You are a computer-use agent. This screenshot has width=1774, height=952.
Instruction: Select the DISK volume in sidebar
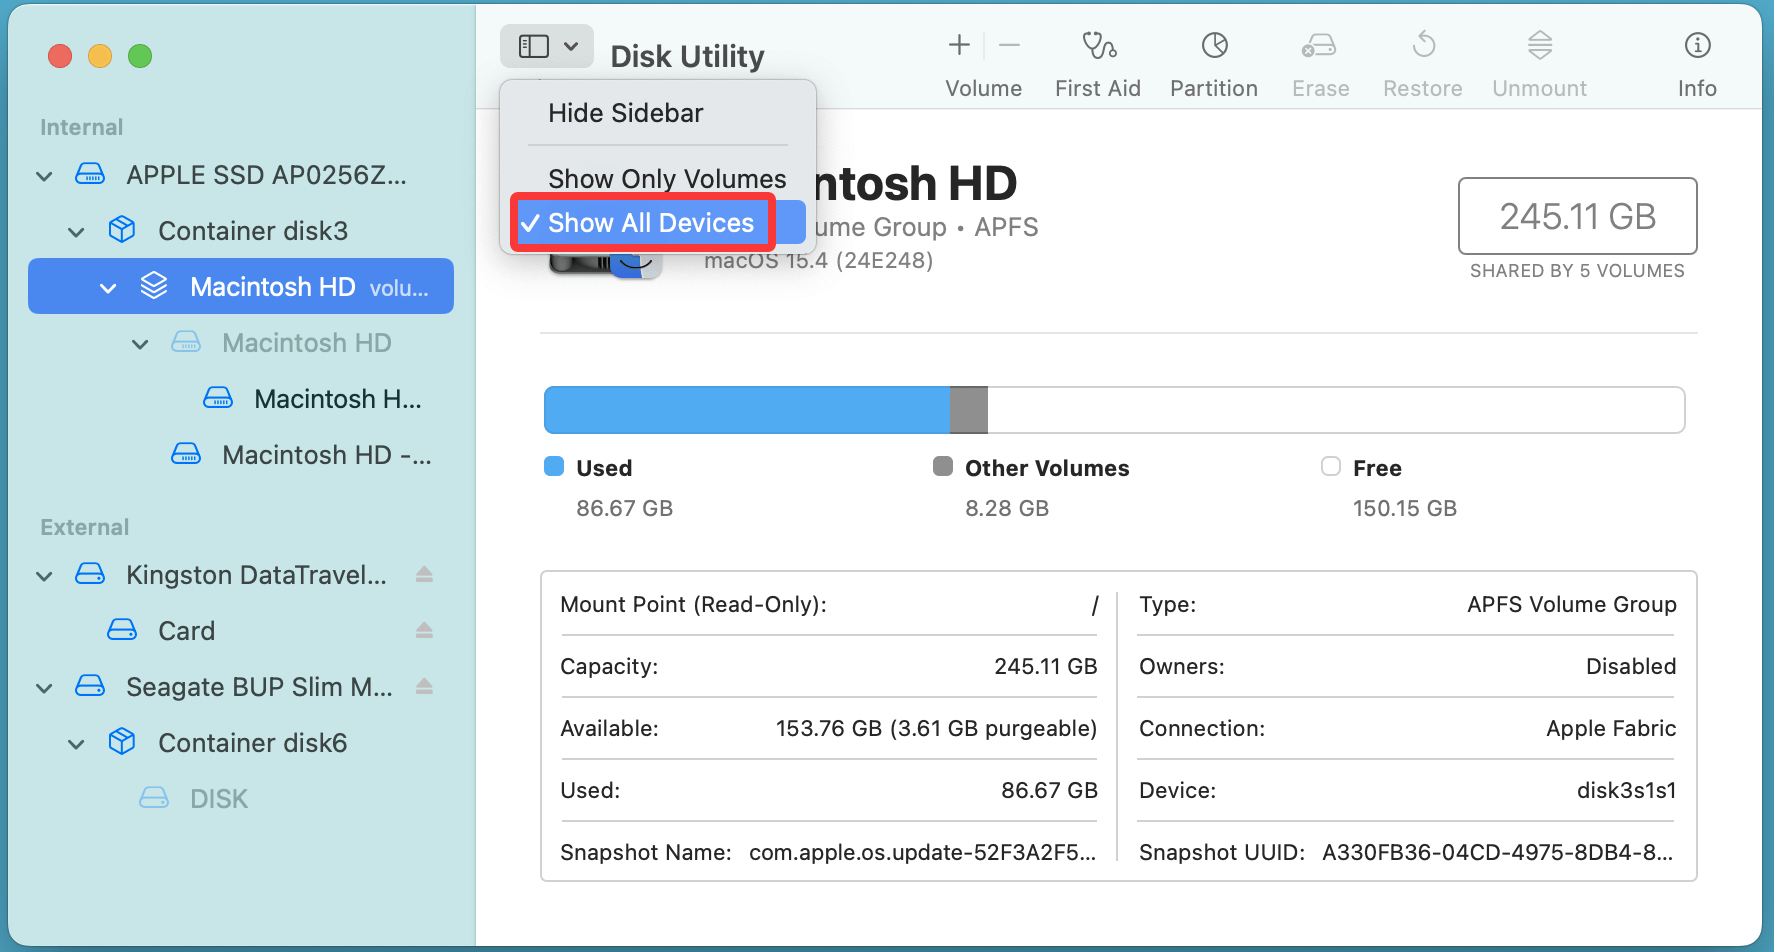pos(218,799)
